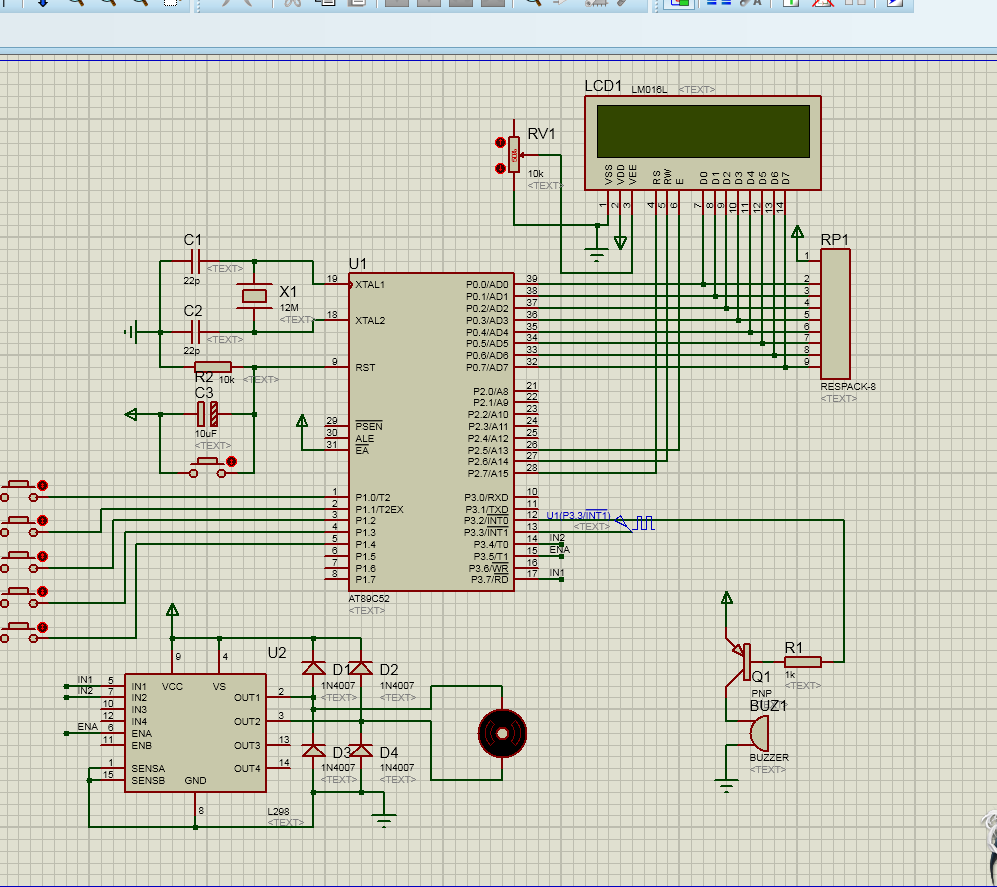Select capacitor C1 22p
The height and width of the screenshot is (887, 997).
[x=196, y=261]
